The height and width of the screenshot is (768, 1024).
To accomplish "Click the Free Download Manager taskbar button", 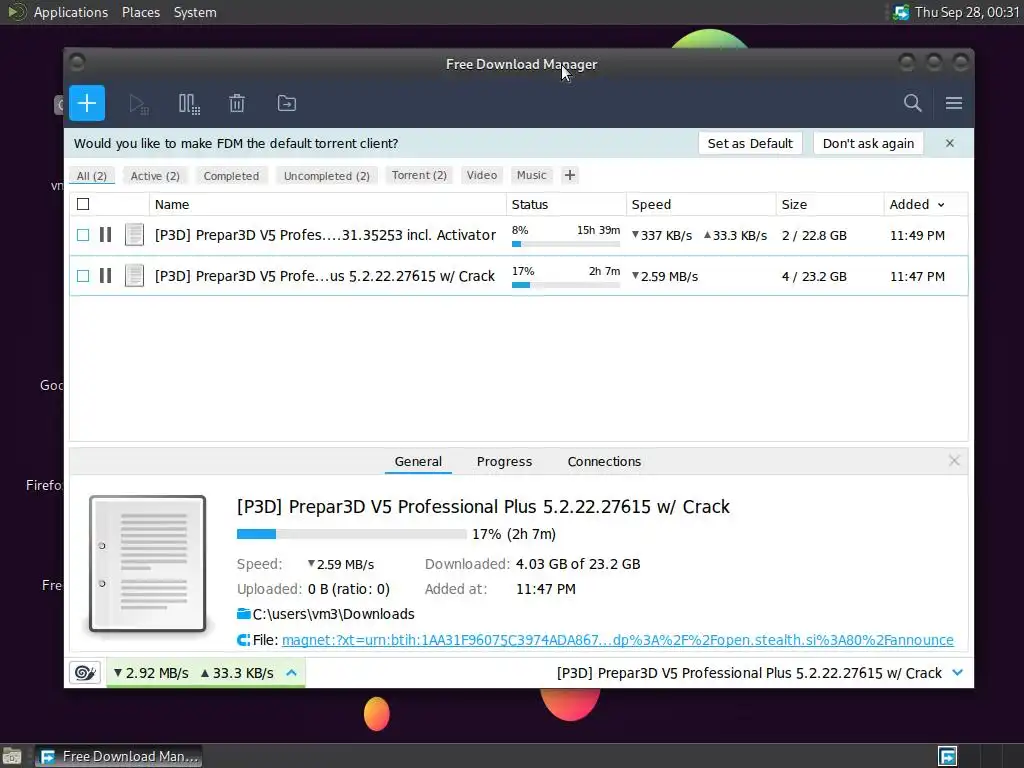I will [x=118, y=756].
